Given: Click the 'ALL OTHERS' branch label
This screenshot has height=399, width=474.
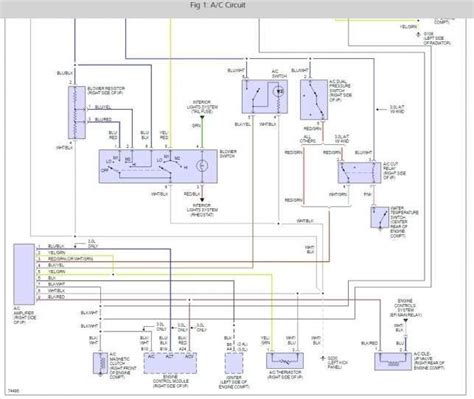Looking at the screenshot, I should click(308, 139).
